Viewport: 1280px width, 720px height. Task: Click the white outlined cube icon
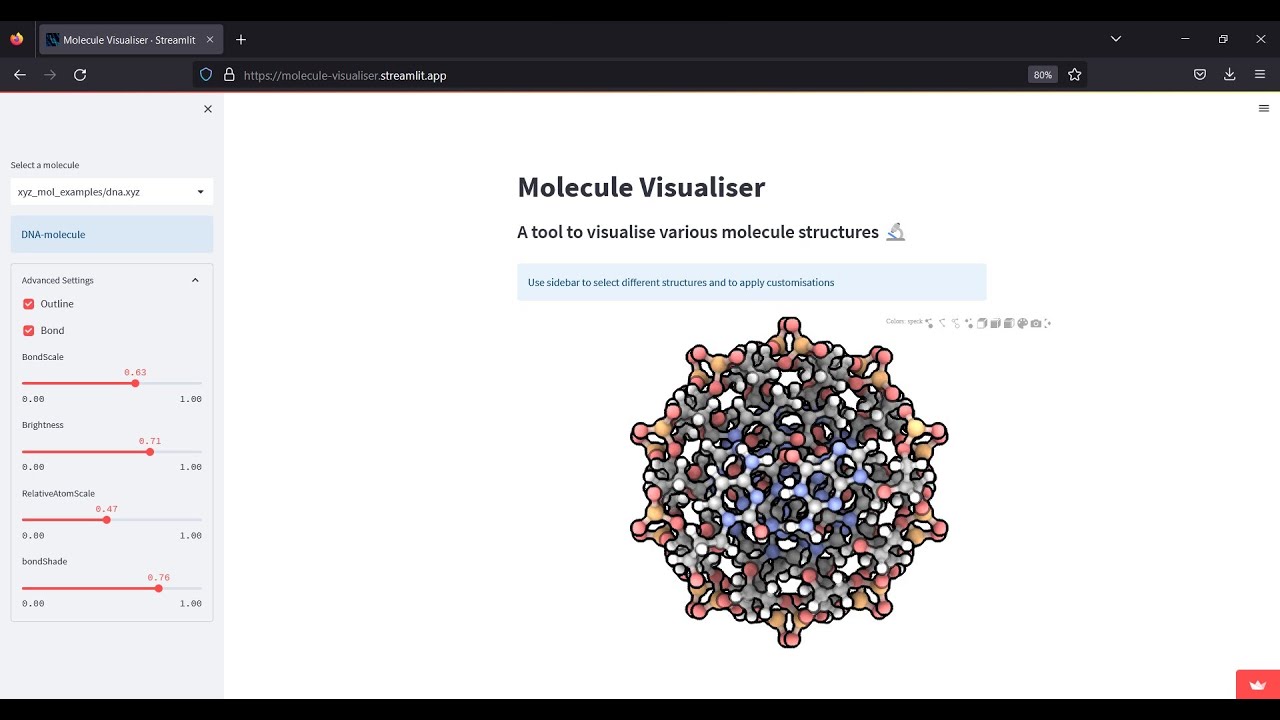[982, 323]
